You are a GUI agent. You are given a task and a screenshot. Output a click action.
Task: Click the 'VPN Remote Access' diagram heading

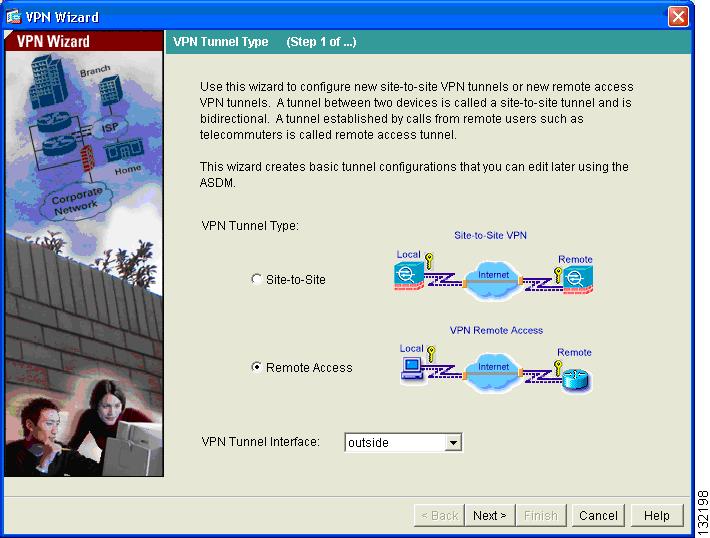(496, 330)
